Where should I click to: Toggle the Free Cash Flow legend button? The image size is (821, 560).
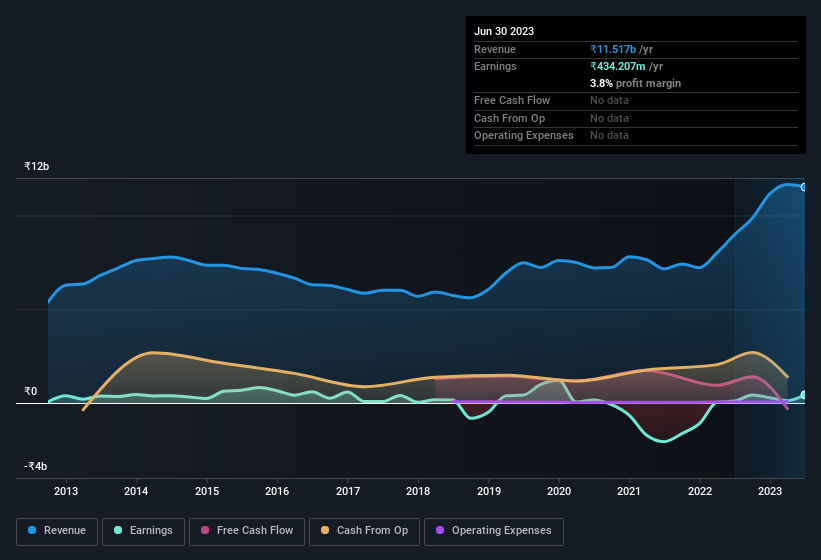(247, 531)
